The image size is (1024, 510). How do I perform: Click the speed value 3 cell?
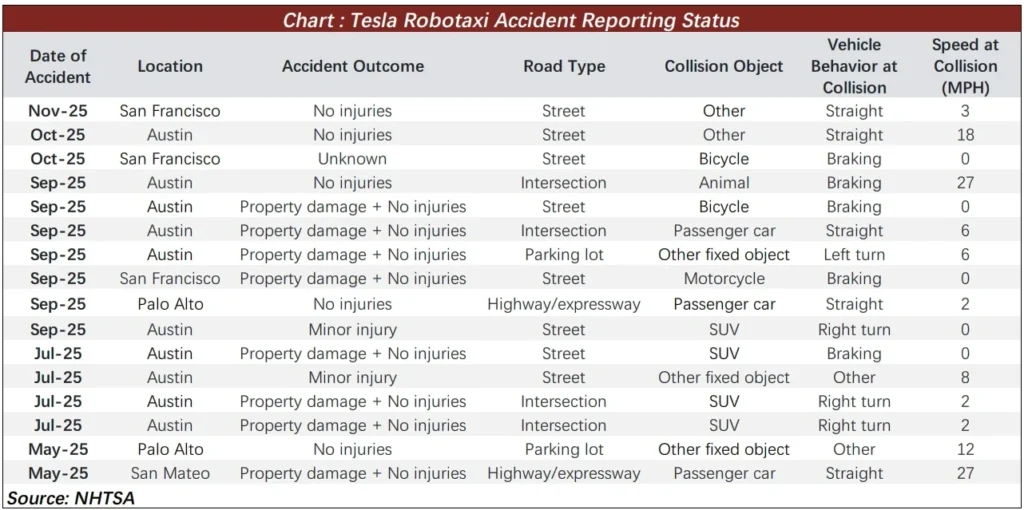(964, 111)
